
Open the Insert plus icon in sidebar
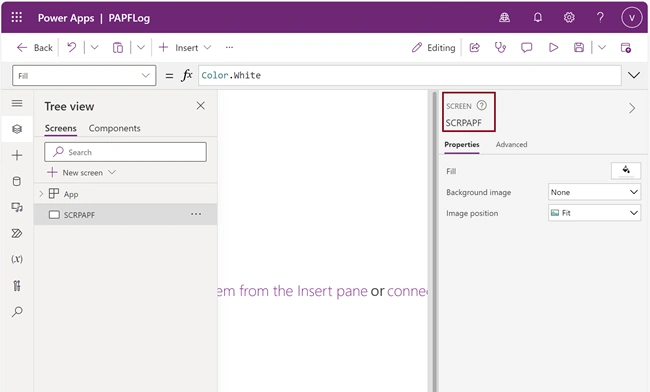pyautogui.click(x=17, y=155)
